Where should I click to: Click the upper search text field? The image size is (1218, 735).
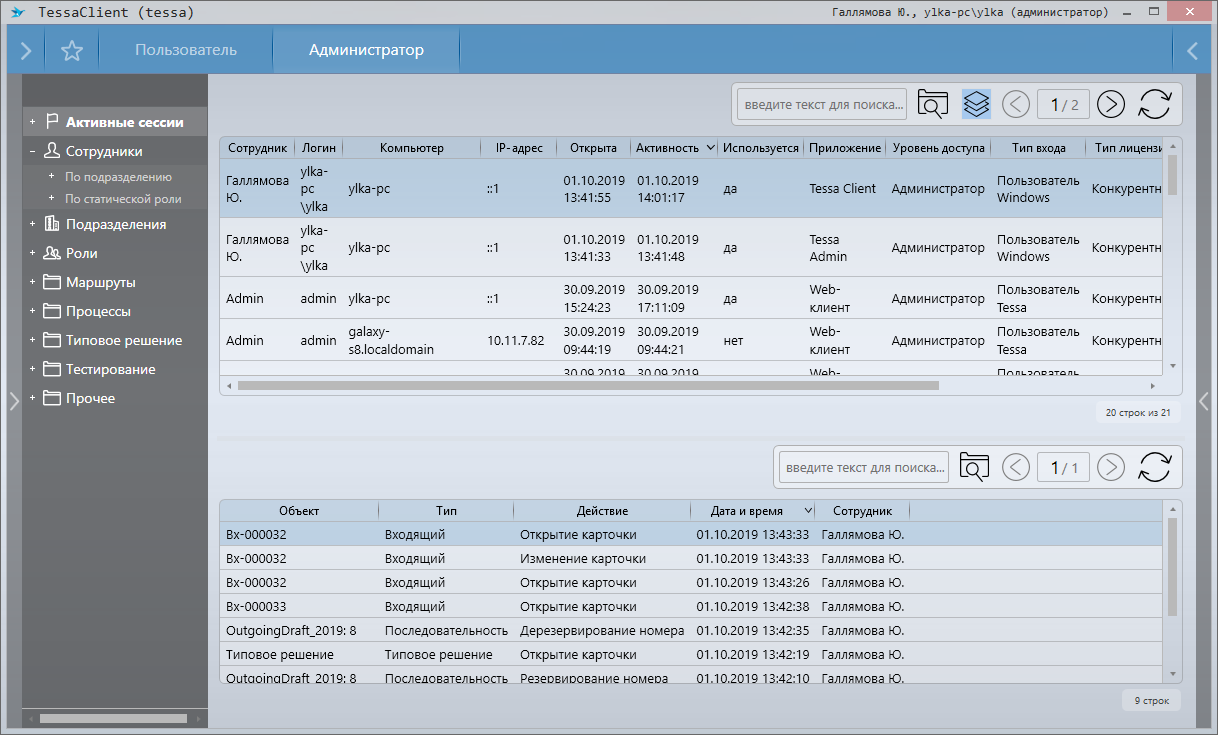click(x=822, y=104)
